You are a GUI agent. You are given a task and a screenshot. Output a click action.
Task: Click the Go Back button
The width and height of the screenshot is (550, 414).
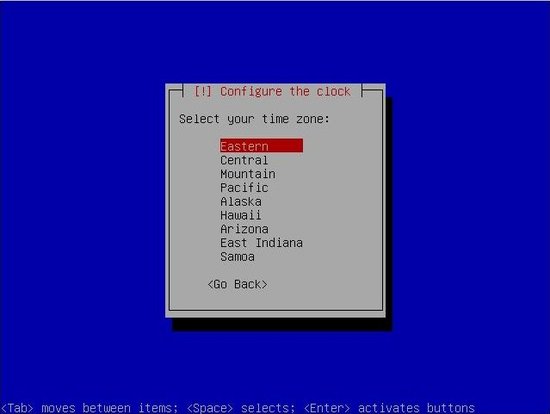[x=237, y=284]
